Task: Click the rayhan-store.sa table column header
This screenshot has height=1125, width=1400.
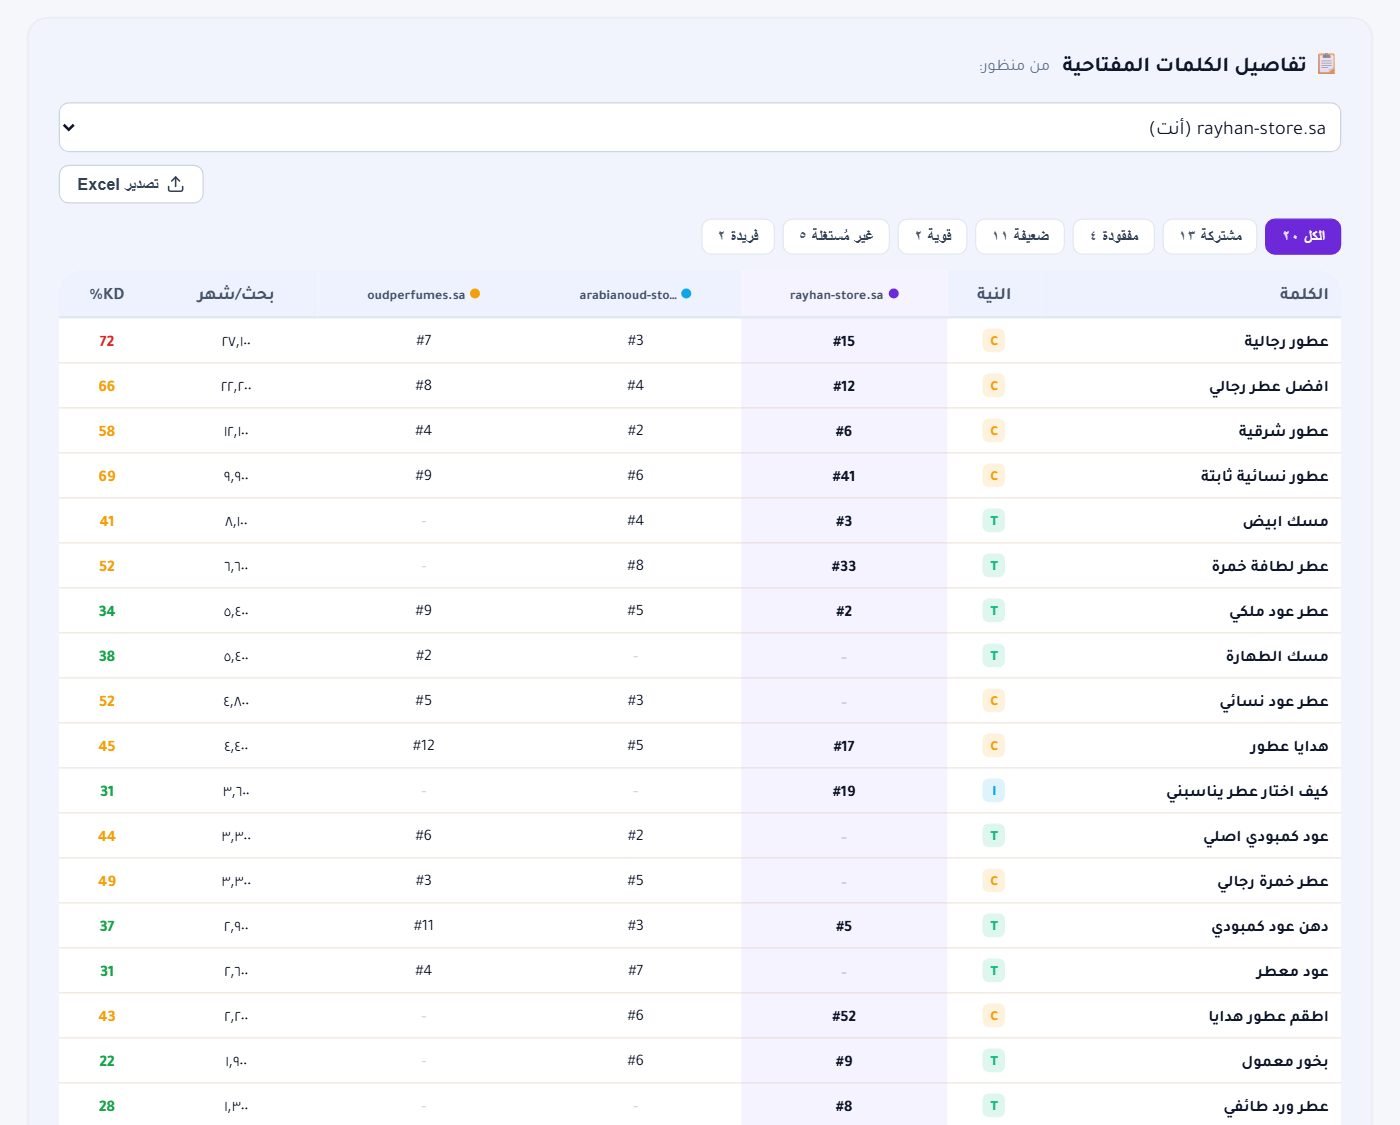Action: coord(844,294)
